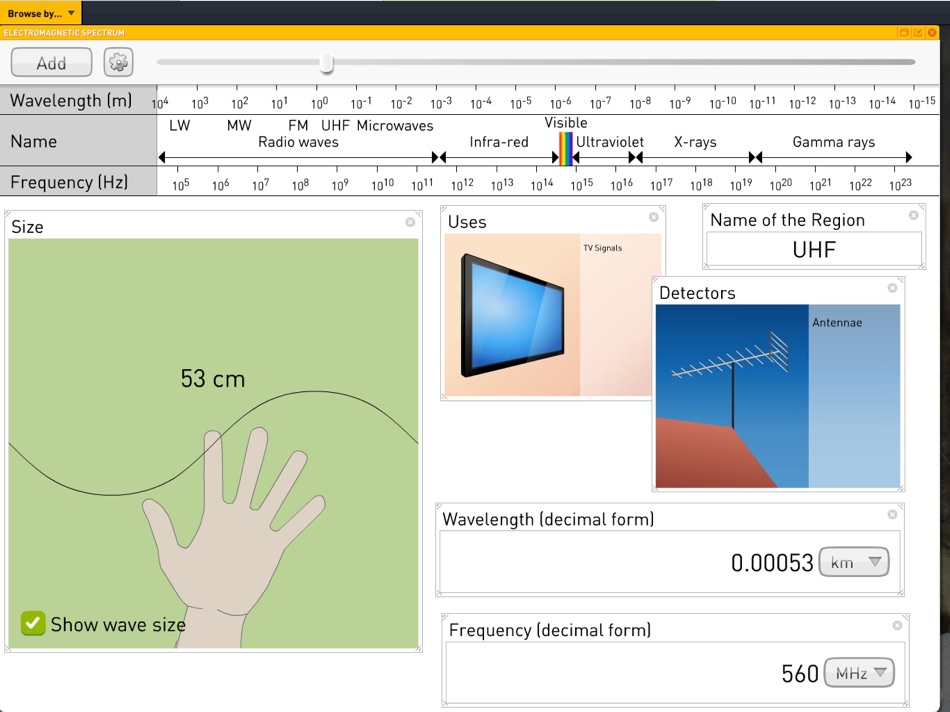
Task: Open the km wavelength unit dropdown
Action: point(854,562)
